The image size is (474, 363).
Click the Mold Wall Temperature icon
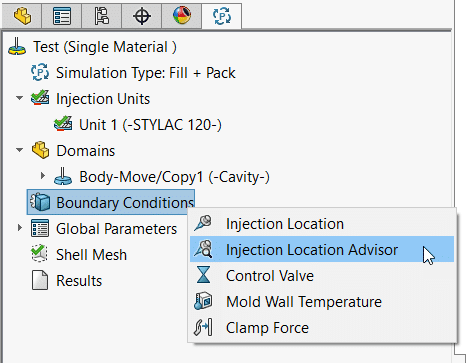[x=203, y=301]
